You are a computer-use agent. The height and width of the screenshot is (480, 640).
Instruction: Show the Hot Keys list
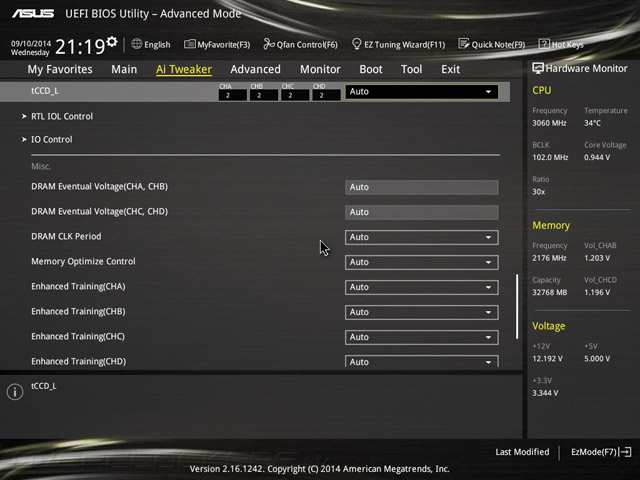click(x=561, y=44)
